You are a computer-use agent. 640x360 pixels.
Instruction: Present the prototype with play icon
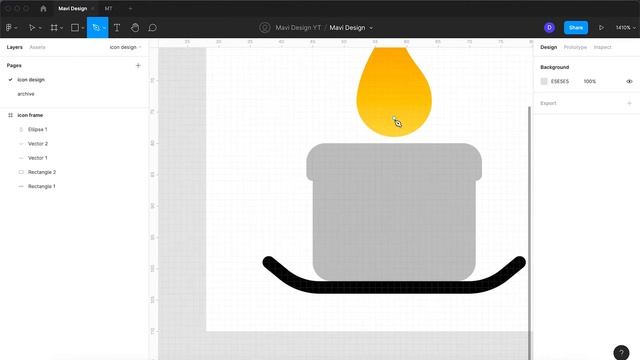pyautogui.click(x=601, y=28)
